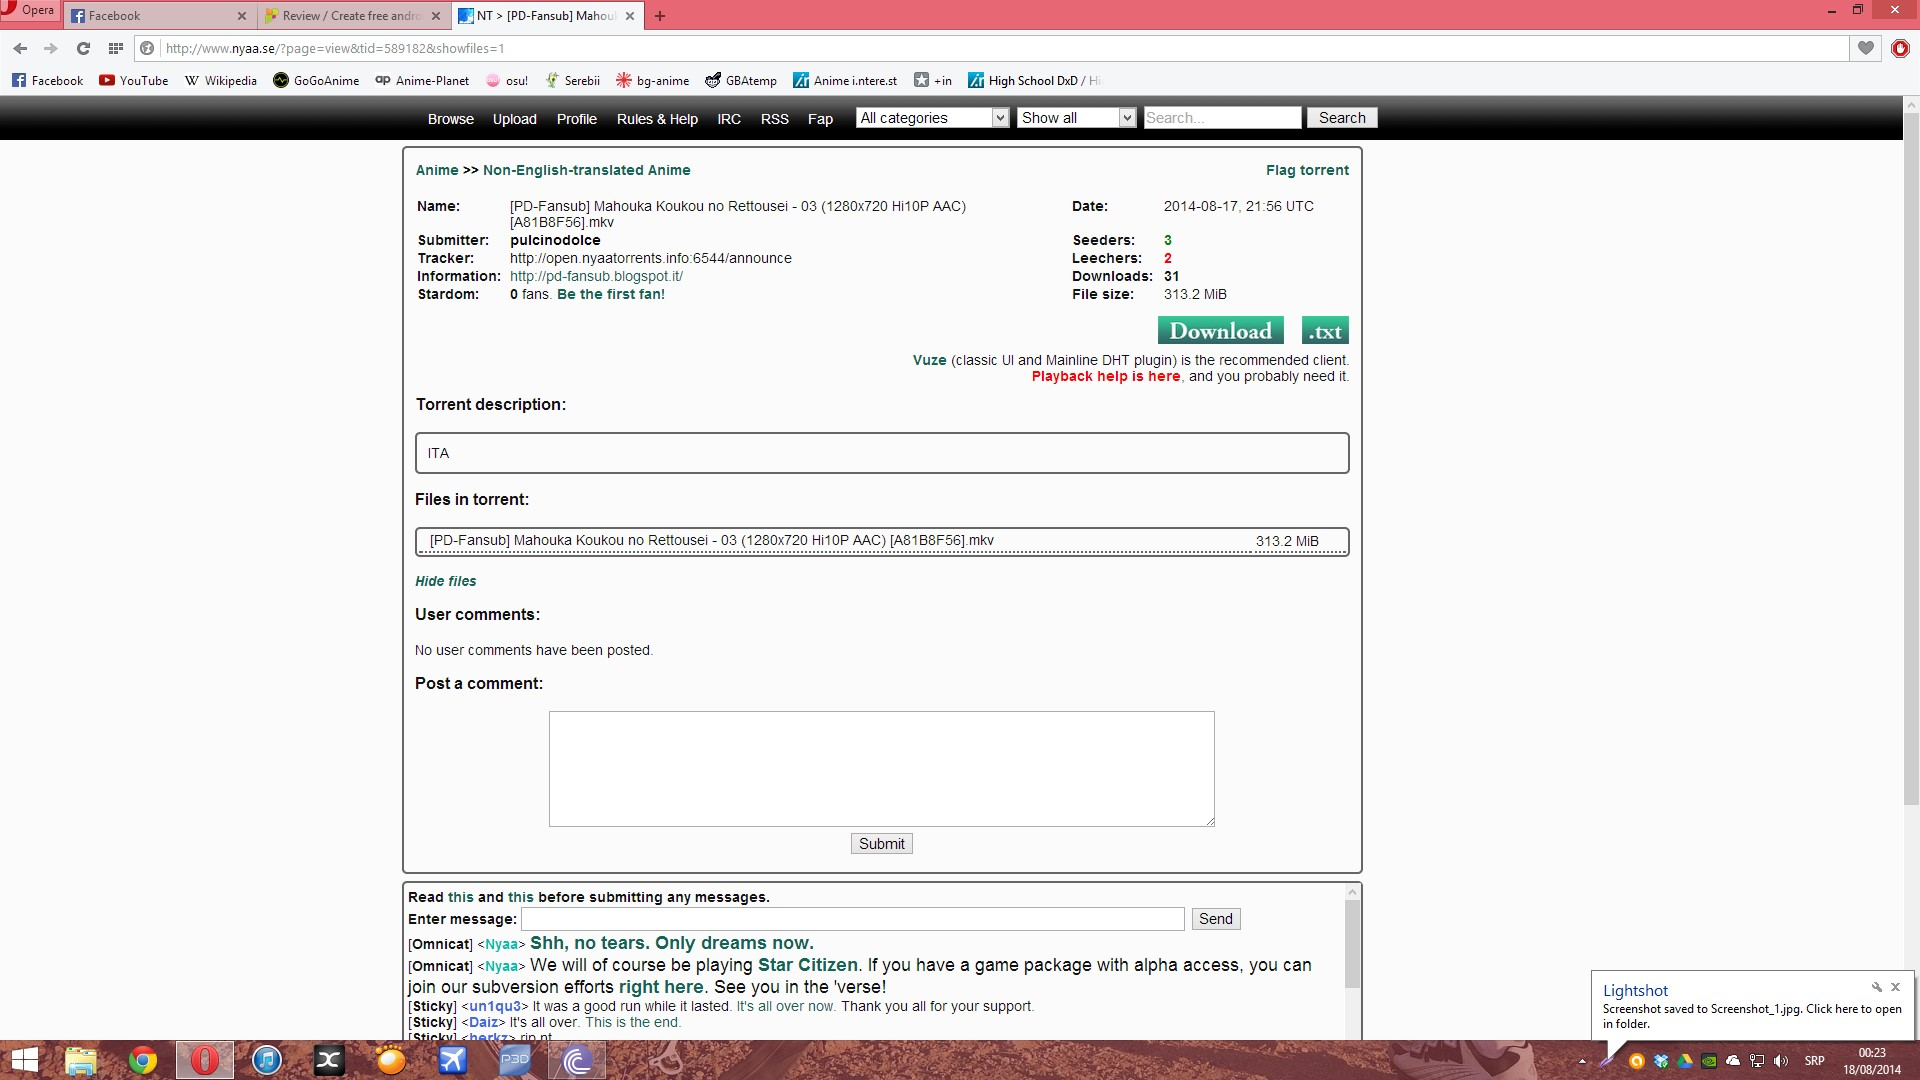
Task: Open the Vuze client link
Action: (929, 360)
